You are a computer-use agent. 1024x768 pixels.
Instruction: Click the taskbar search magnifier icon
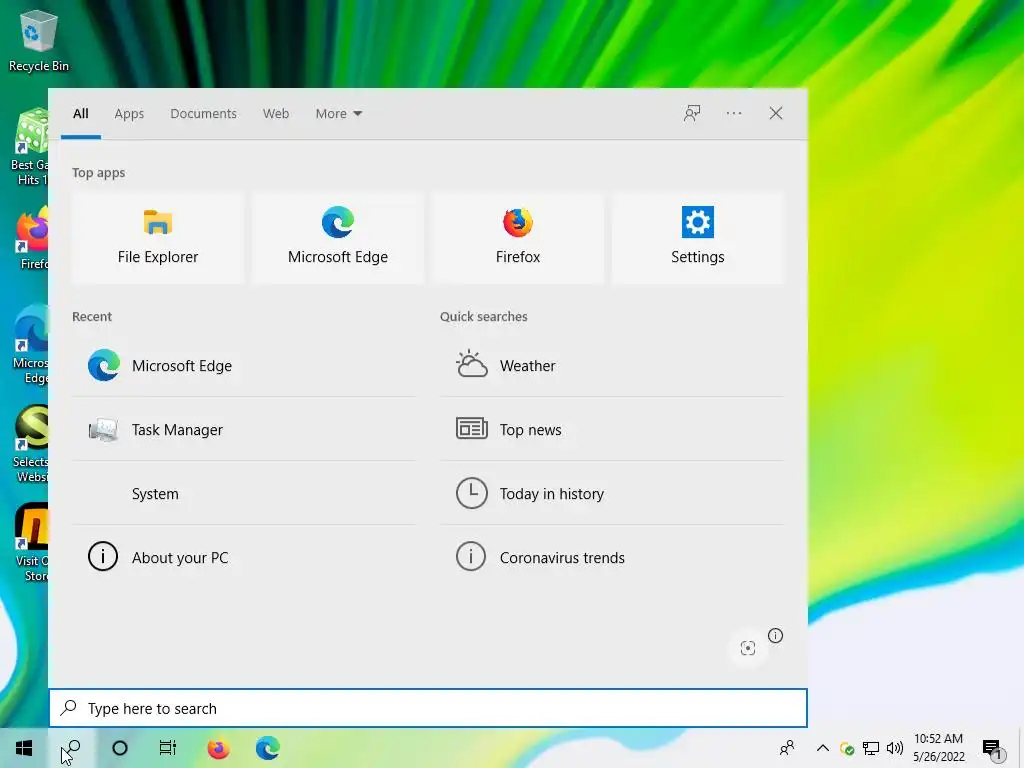(71, 748)
